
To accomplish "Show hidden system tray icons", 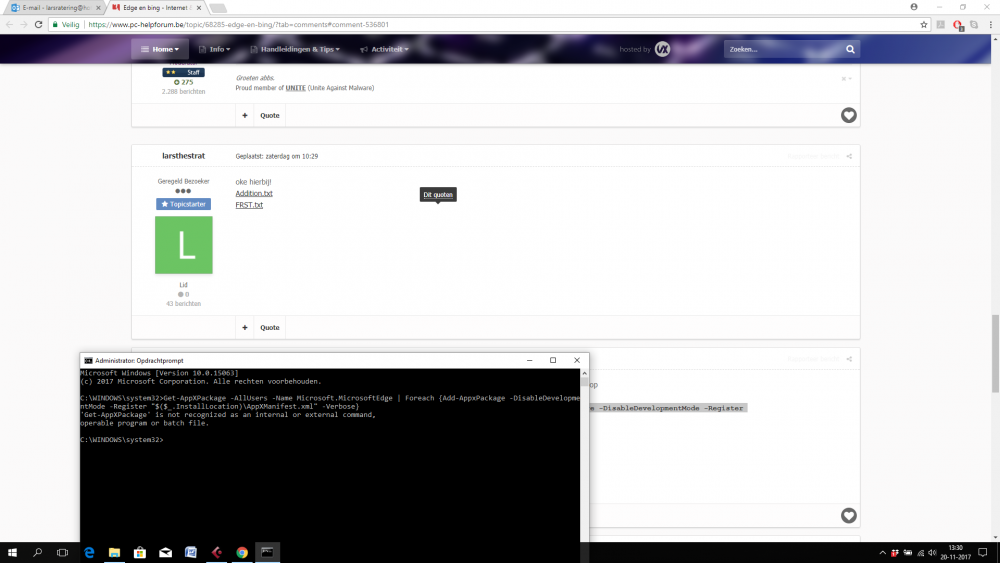I will 883,553.
